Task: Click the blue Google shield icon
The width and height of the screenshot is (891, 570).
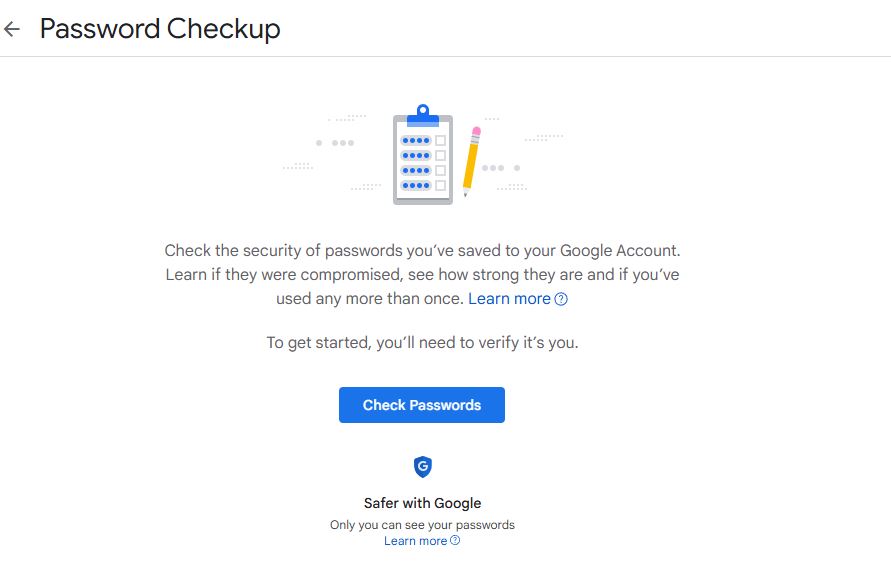Action: (422, 467)
